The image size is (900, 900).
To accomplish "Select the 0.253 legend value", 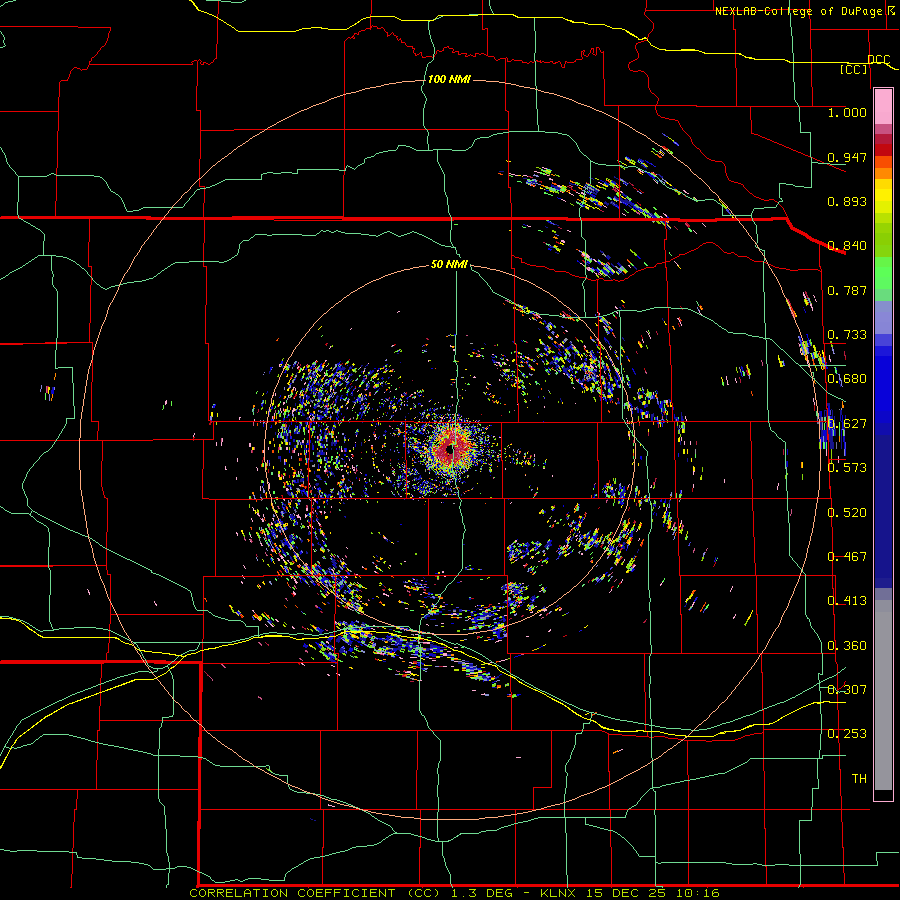I will [x=847, y=734].
